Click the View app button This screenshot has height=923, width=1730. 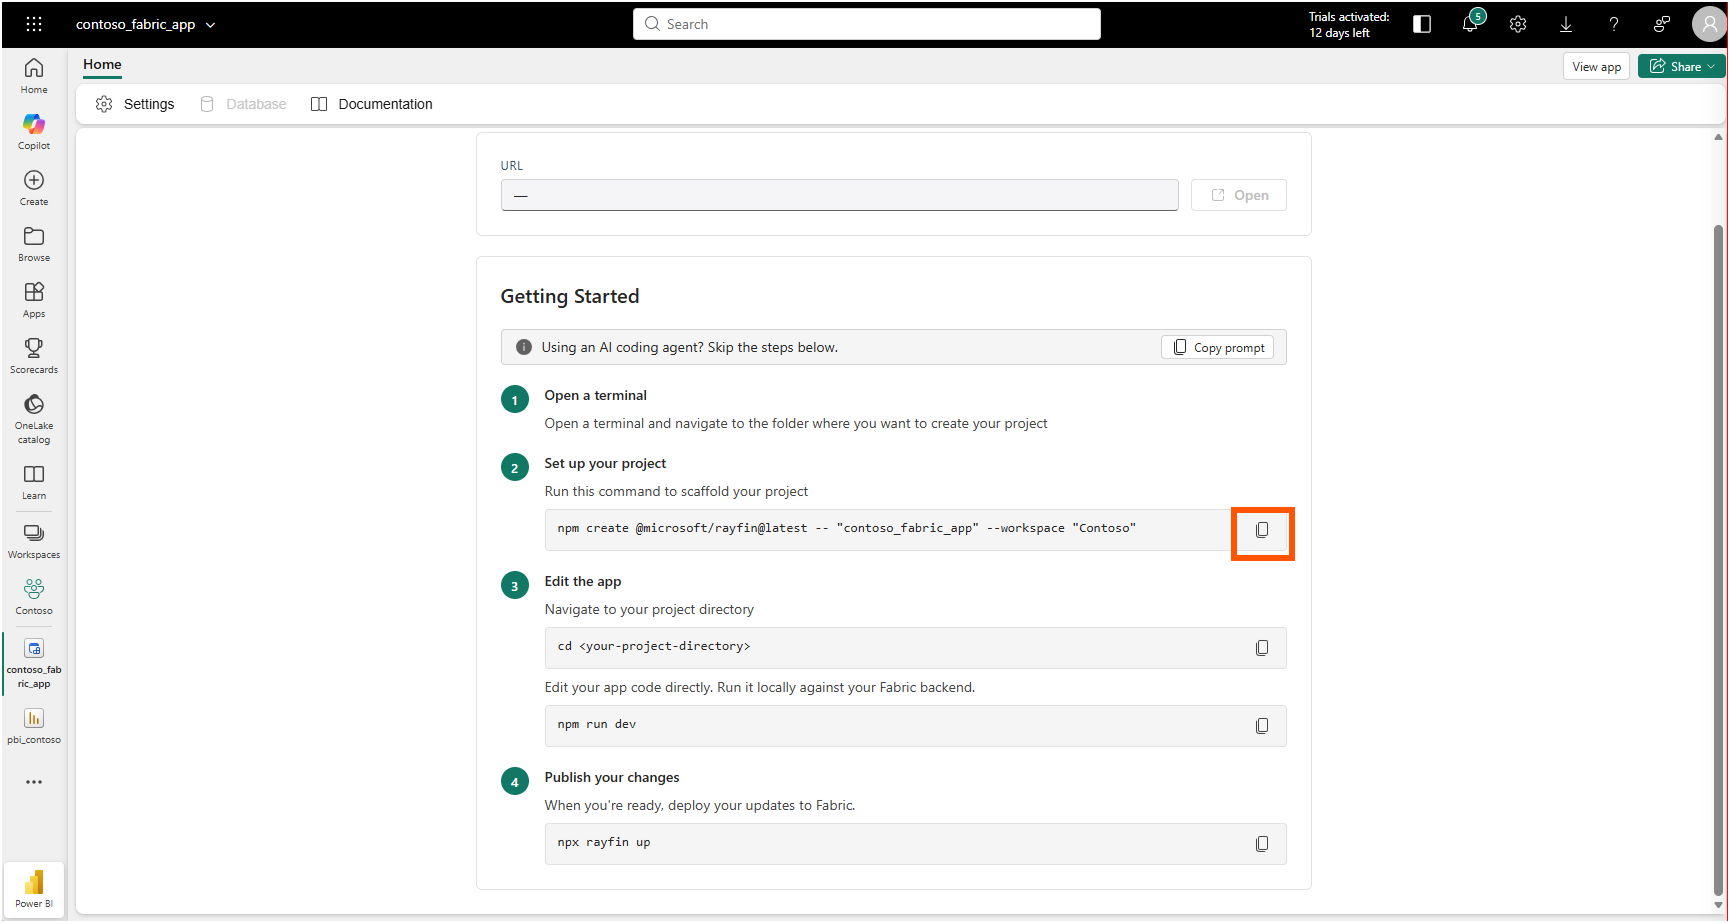coord(1596,66)
